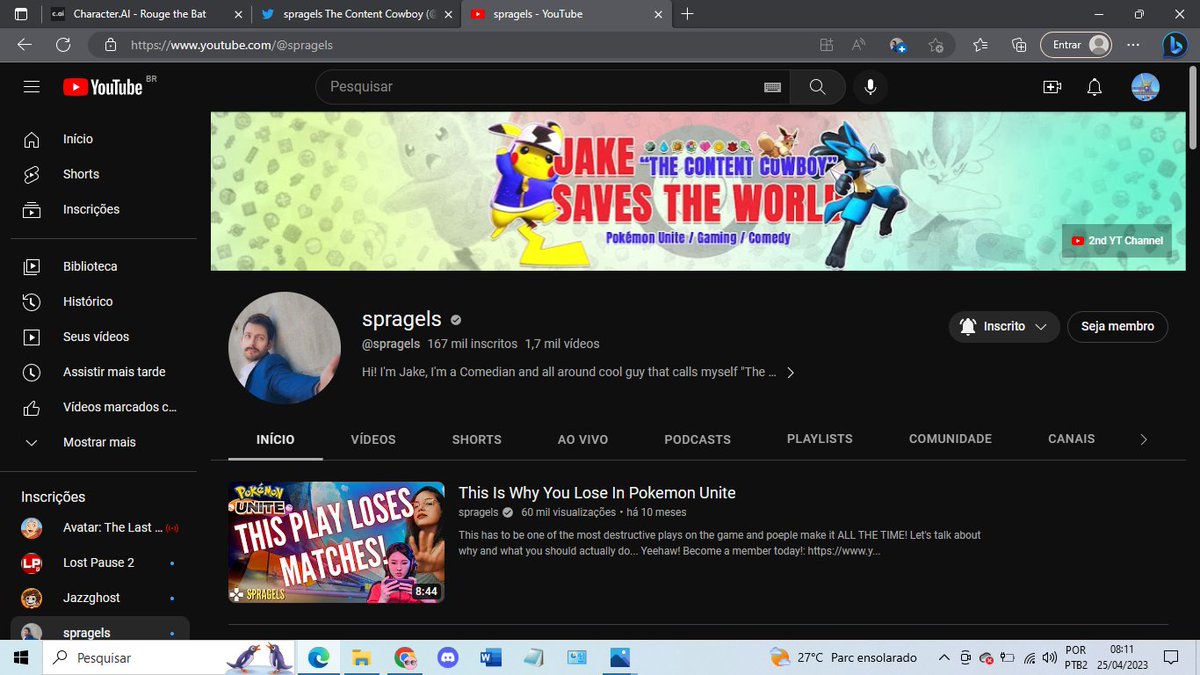
Task: View site information lock icon
Action: click(111, 45)
